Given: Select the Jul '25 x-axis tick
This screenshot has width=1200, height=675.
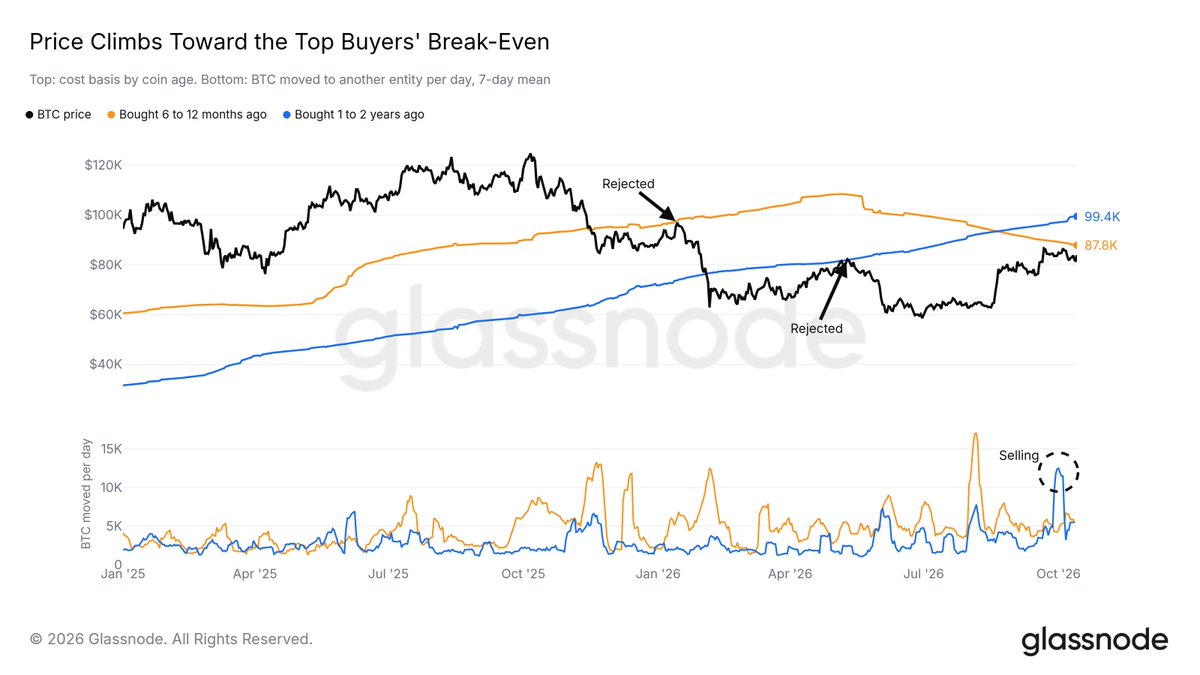Looking at the screenshot, I should tap(388, 574).
